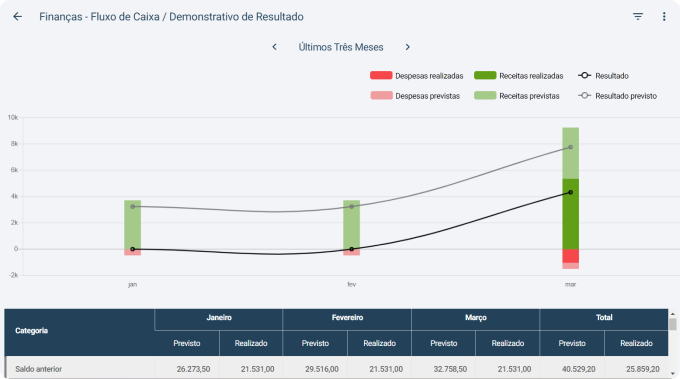Select the Janeiro column header
This screenshot has height=379, width=680.
coord(219,319)
